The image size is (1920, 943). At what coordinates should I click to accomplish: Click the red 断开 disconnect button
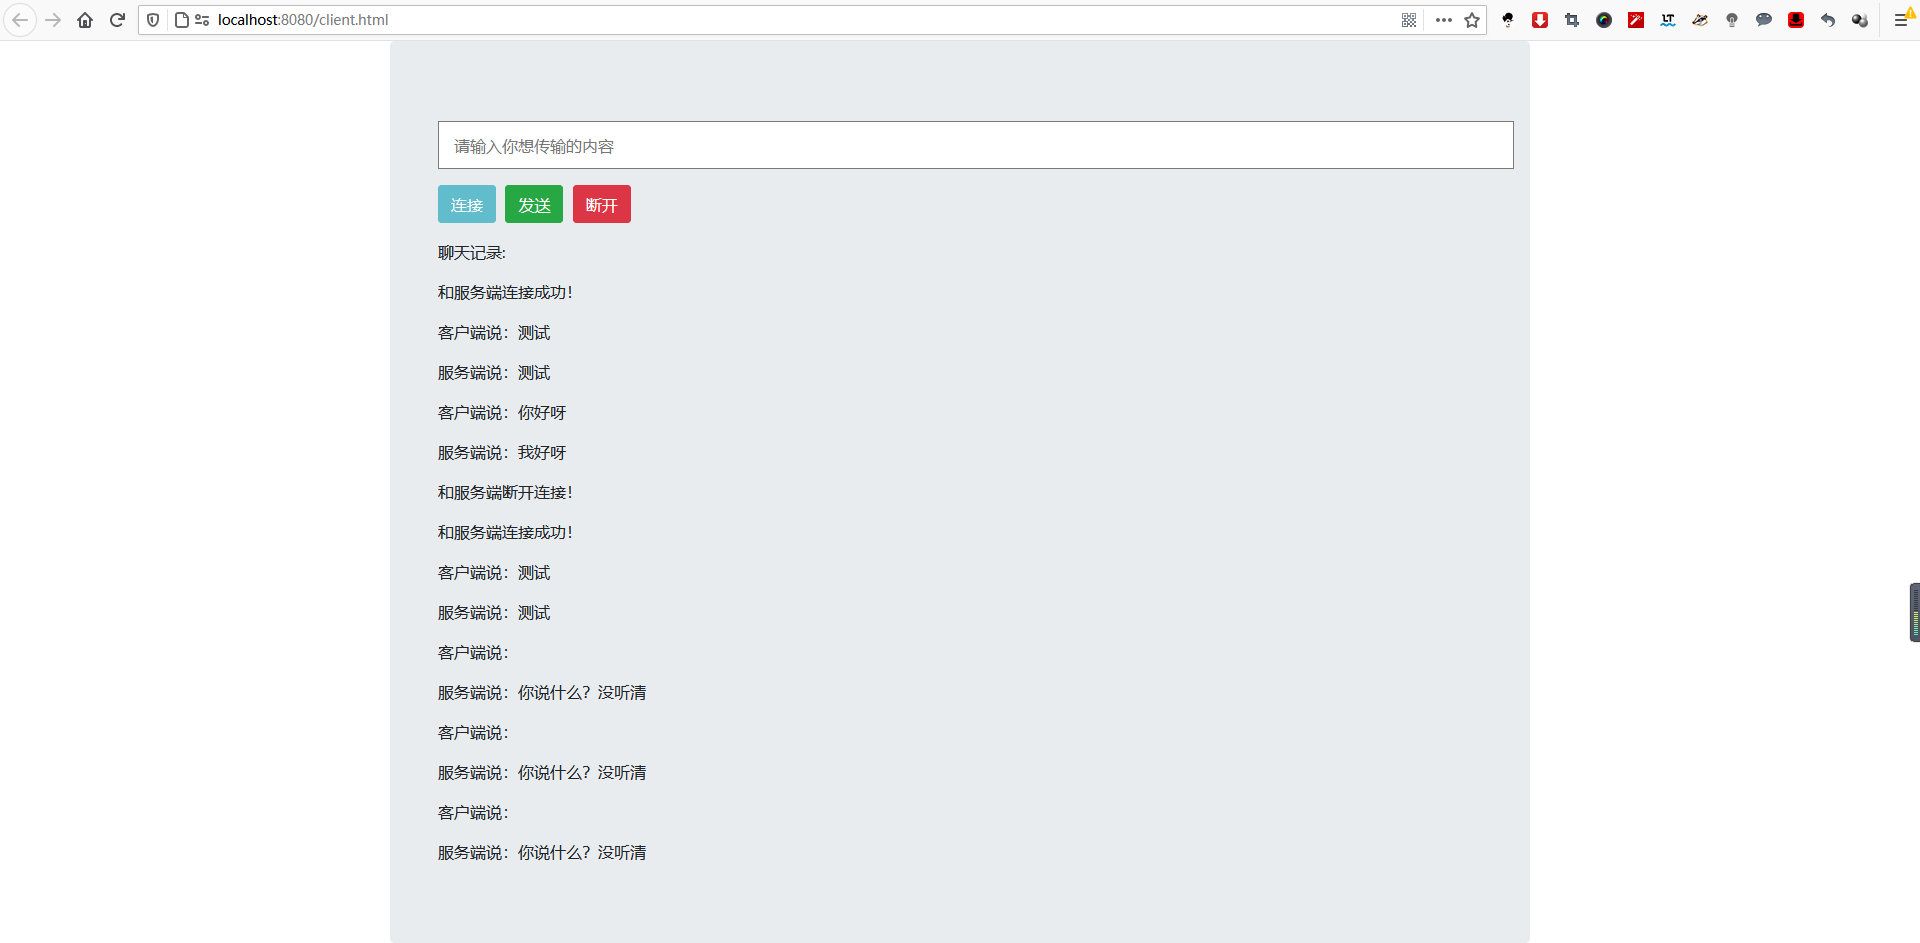tap(601, 205)
